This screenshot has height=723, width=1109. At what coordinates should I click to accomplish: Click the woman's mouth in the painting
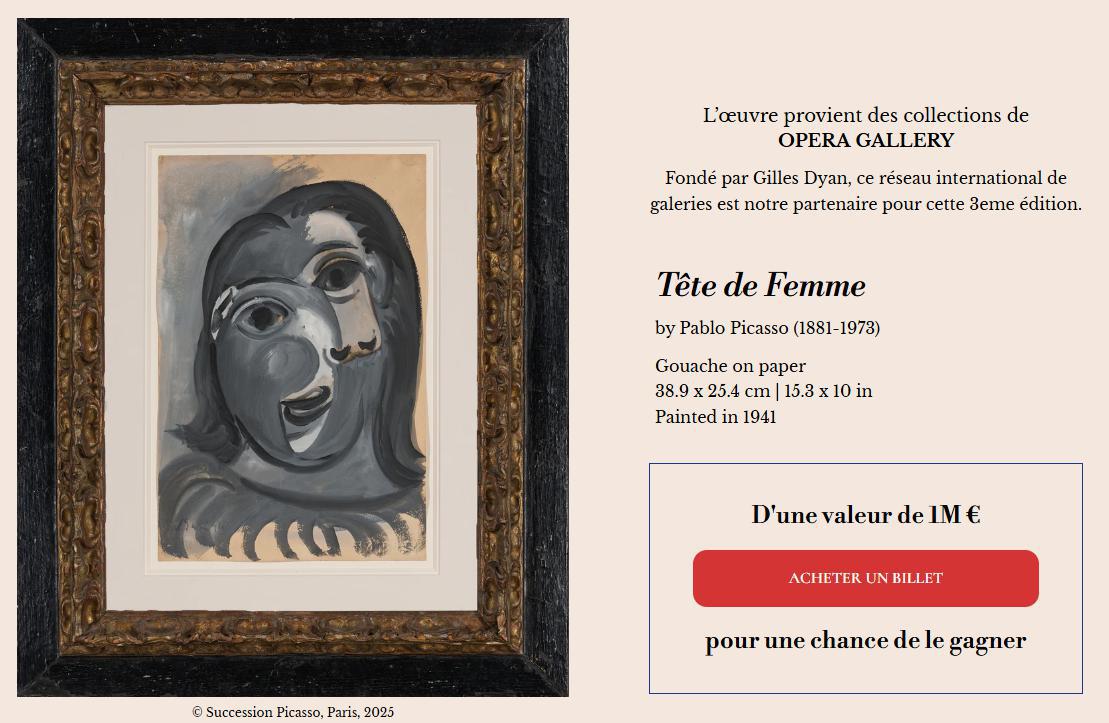coord(307,406)
